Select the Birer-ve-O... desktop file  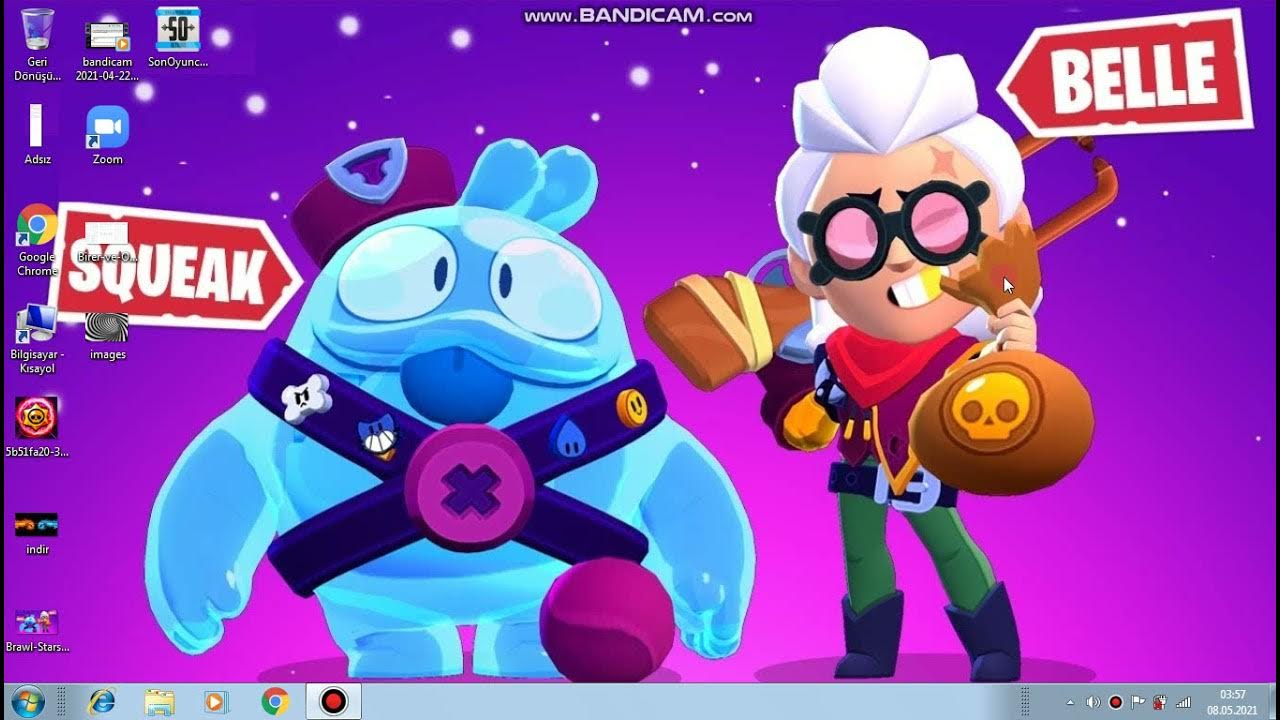pos(107,243)
